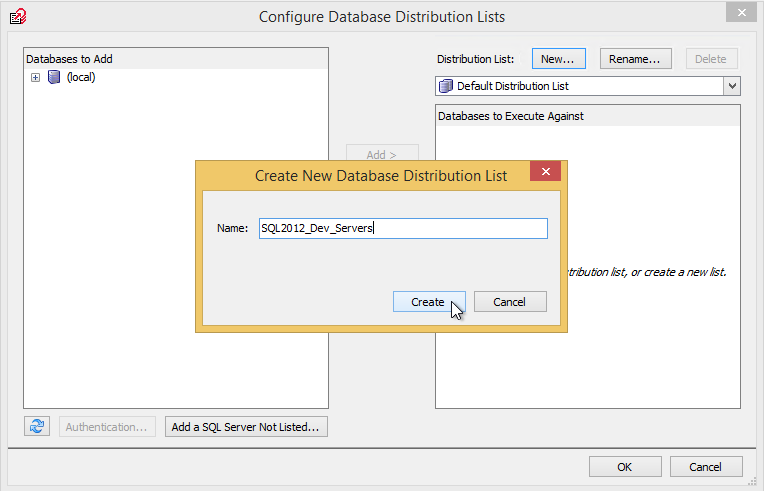
Task: Close the Create New Database Distribution List dialog
Action: tap(545, 173)
